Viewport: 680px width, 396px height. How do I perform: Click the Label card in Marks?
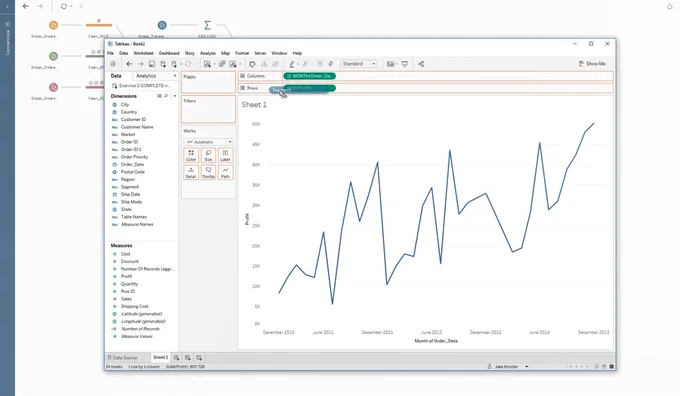click(x=225, y=155)
